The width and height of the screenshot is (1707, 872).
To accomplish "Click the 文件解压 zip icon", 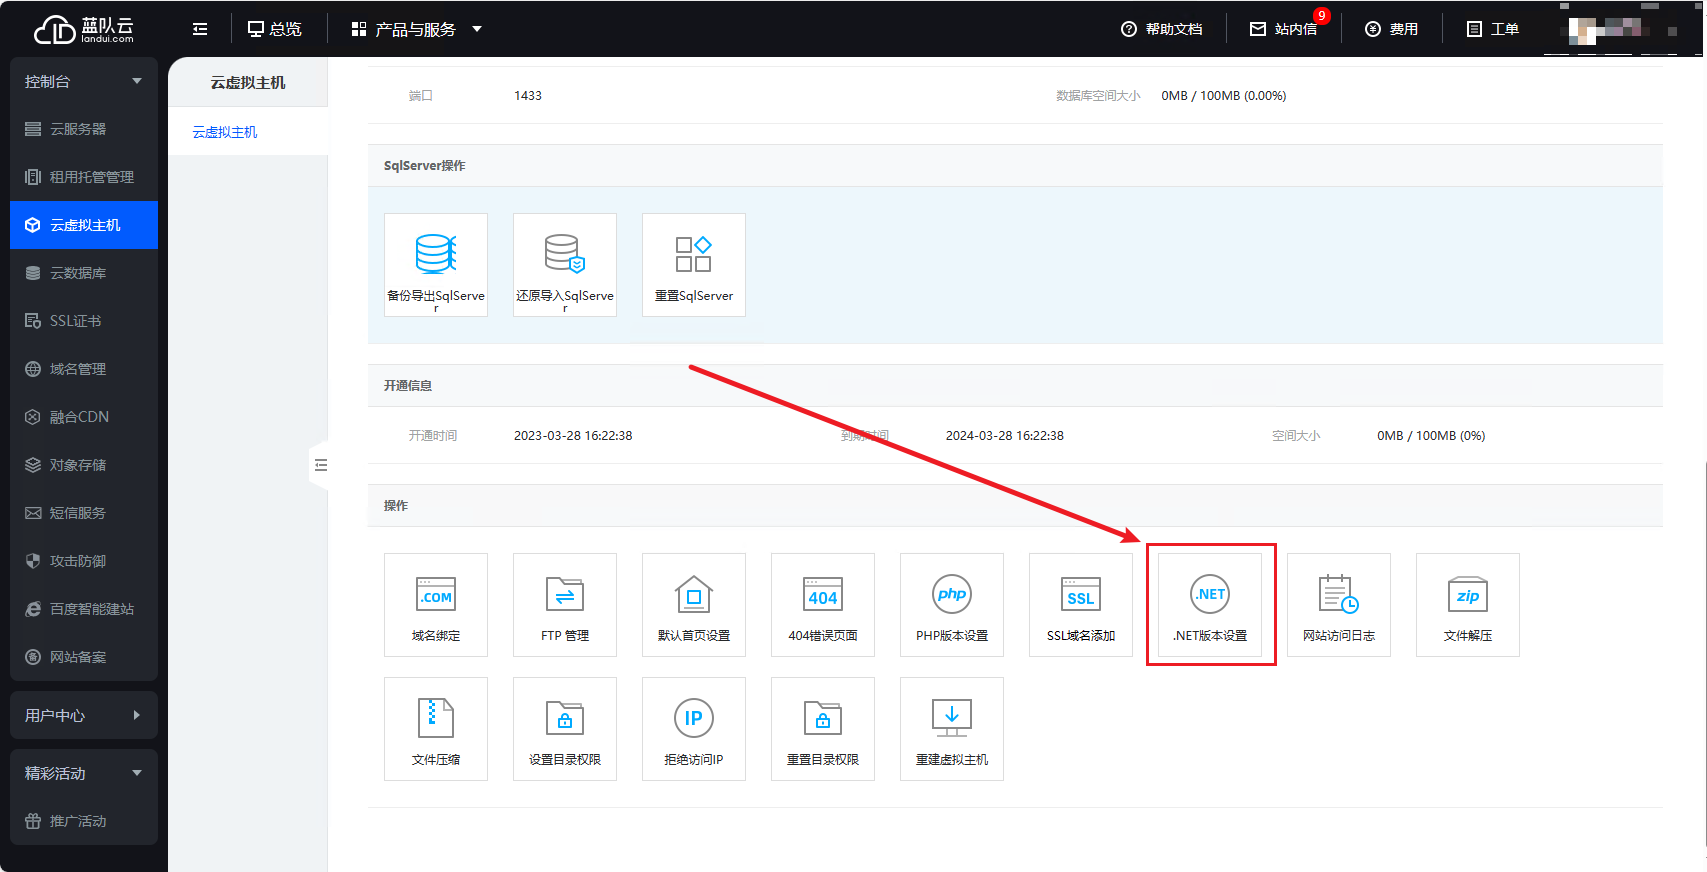I will pos(1468,604).
